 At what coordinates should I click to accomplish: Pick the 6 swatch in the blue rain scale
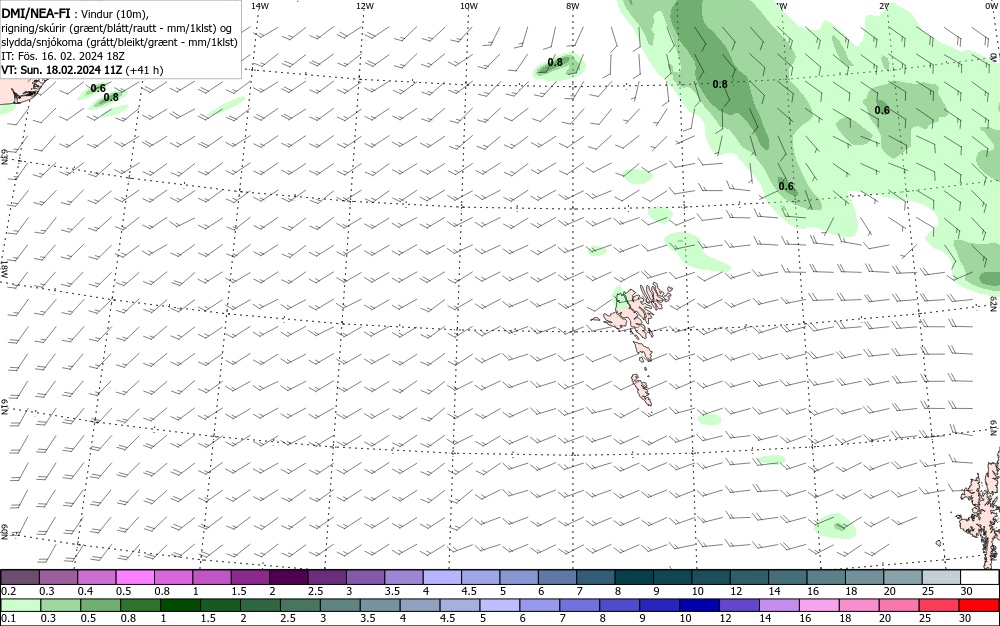coord(540,605)
